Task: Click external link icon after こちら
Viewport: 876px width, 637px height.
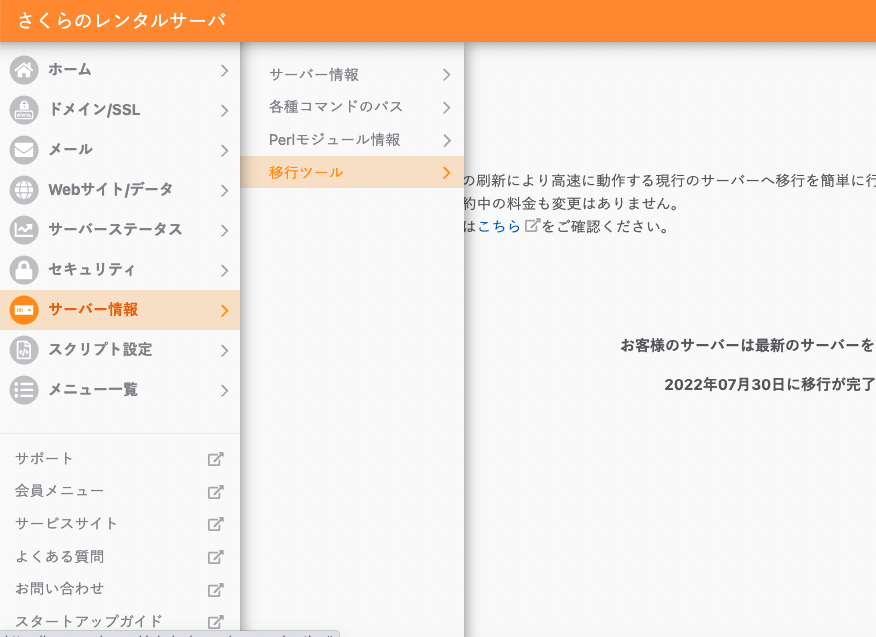Action: tap(532, 225)
